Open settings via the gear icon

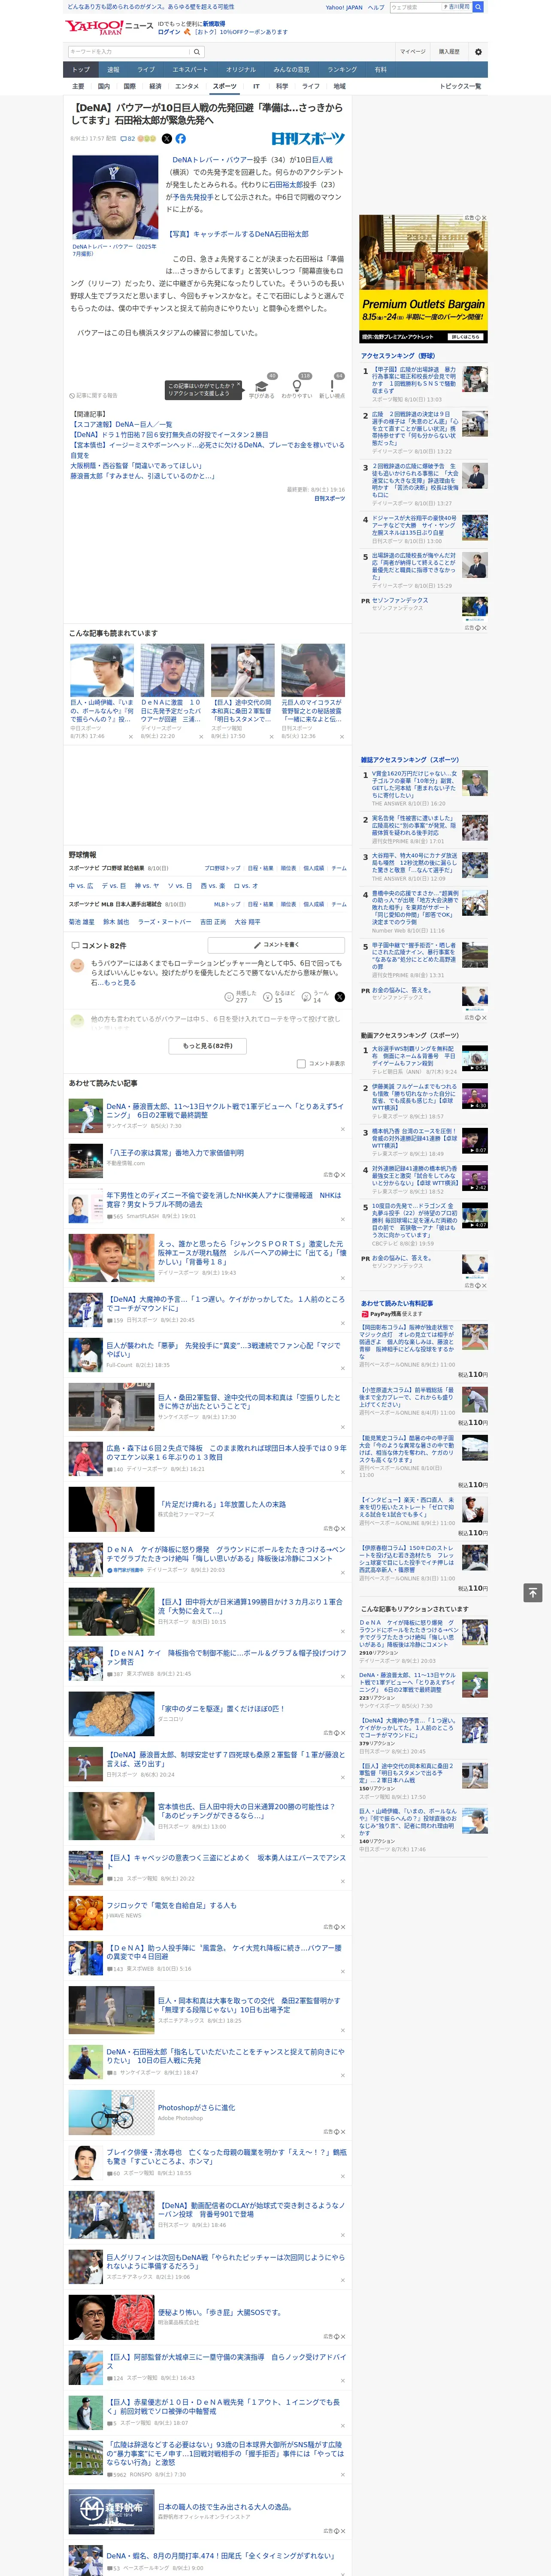[478, 51]
